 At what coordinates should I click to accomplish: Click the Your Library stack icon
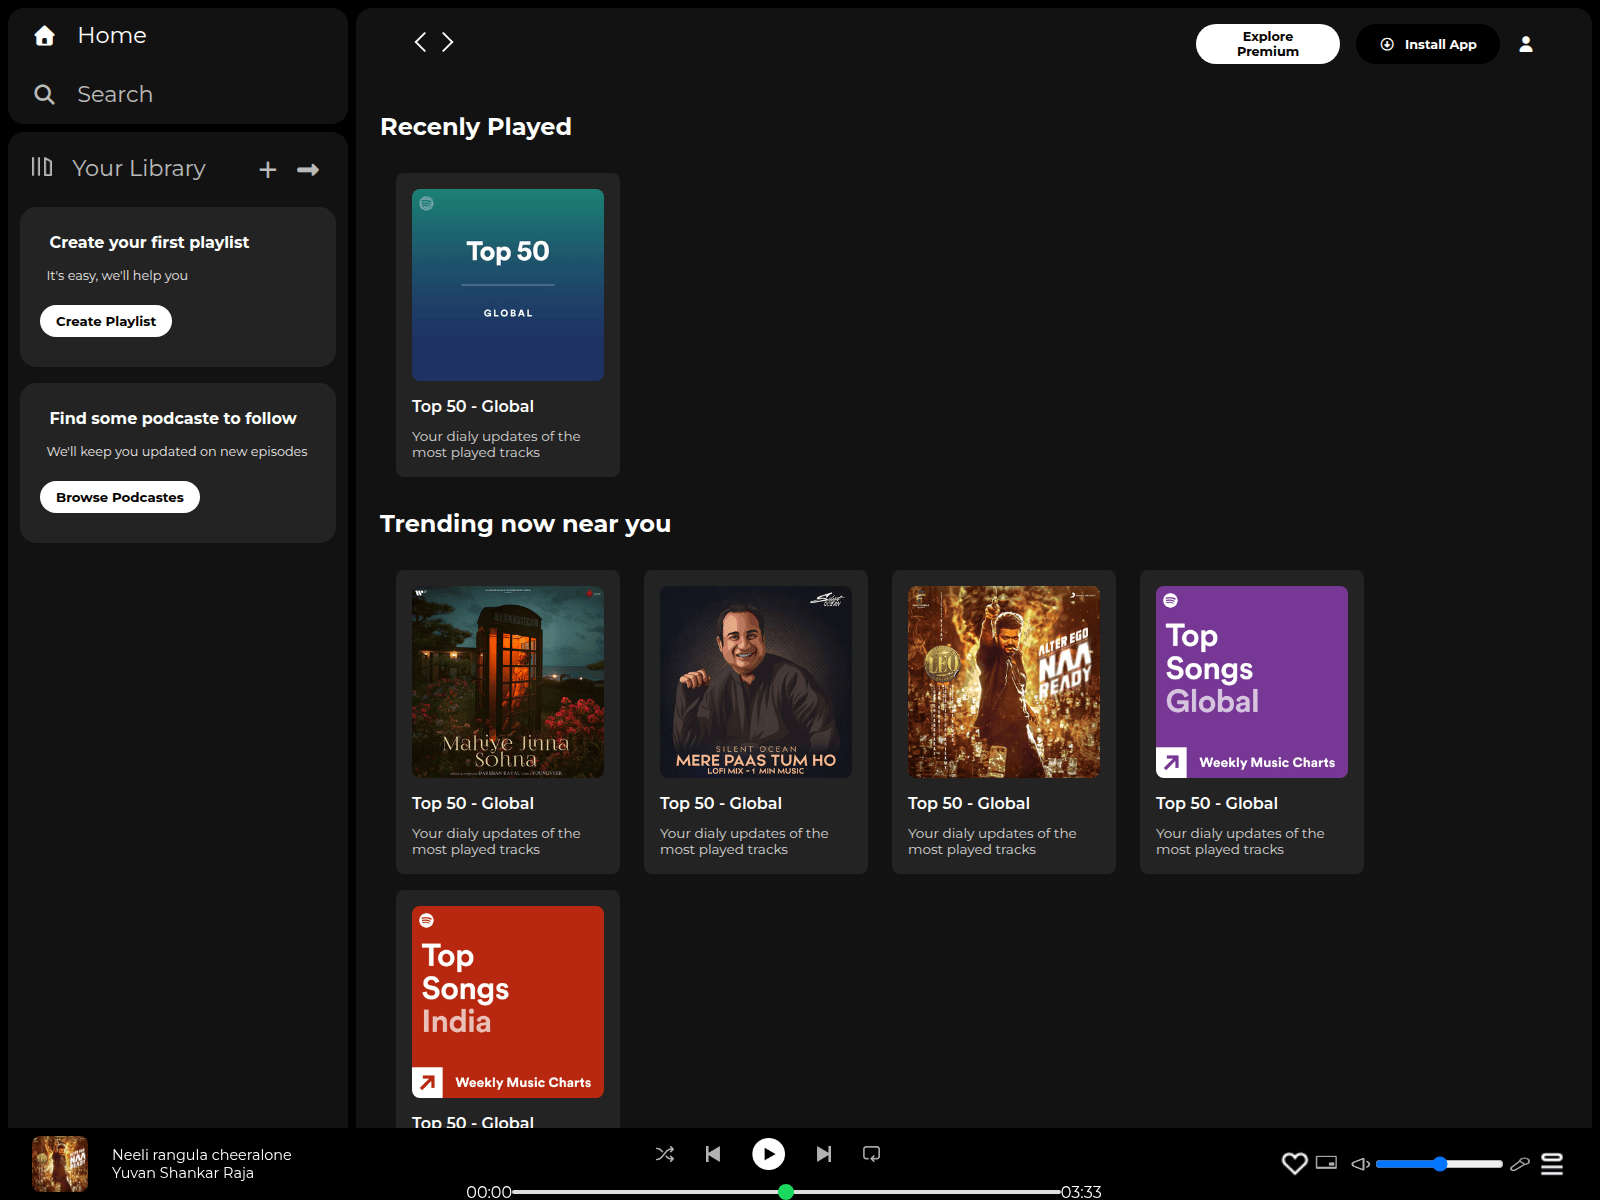(x=42, y=166)
